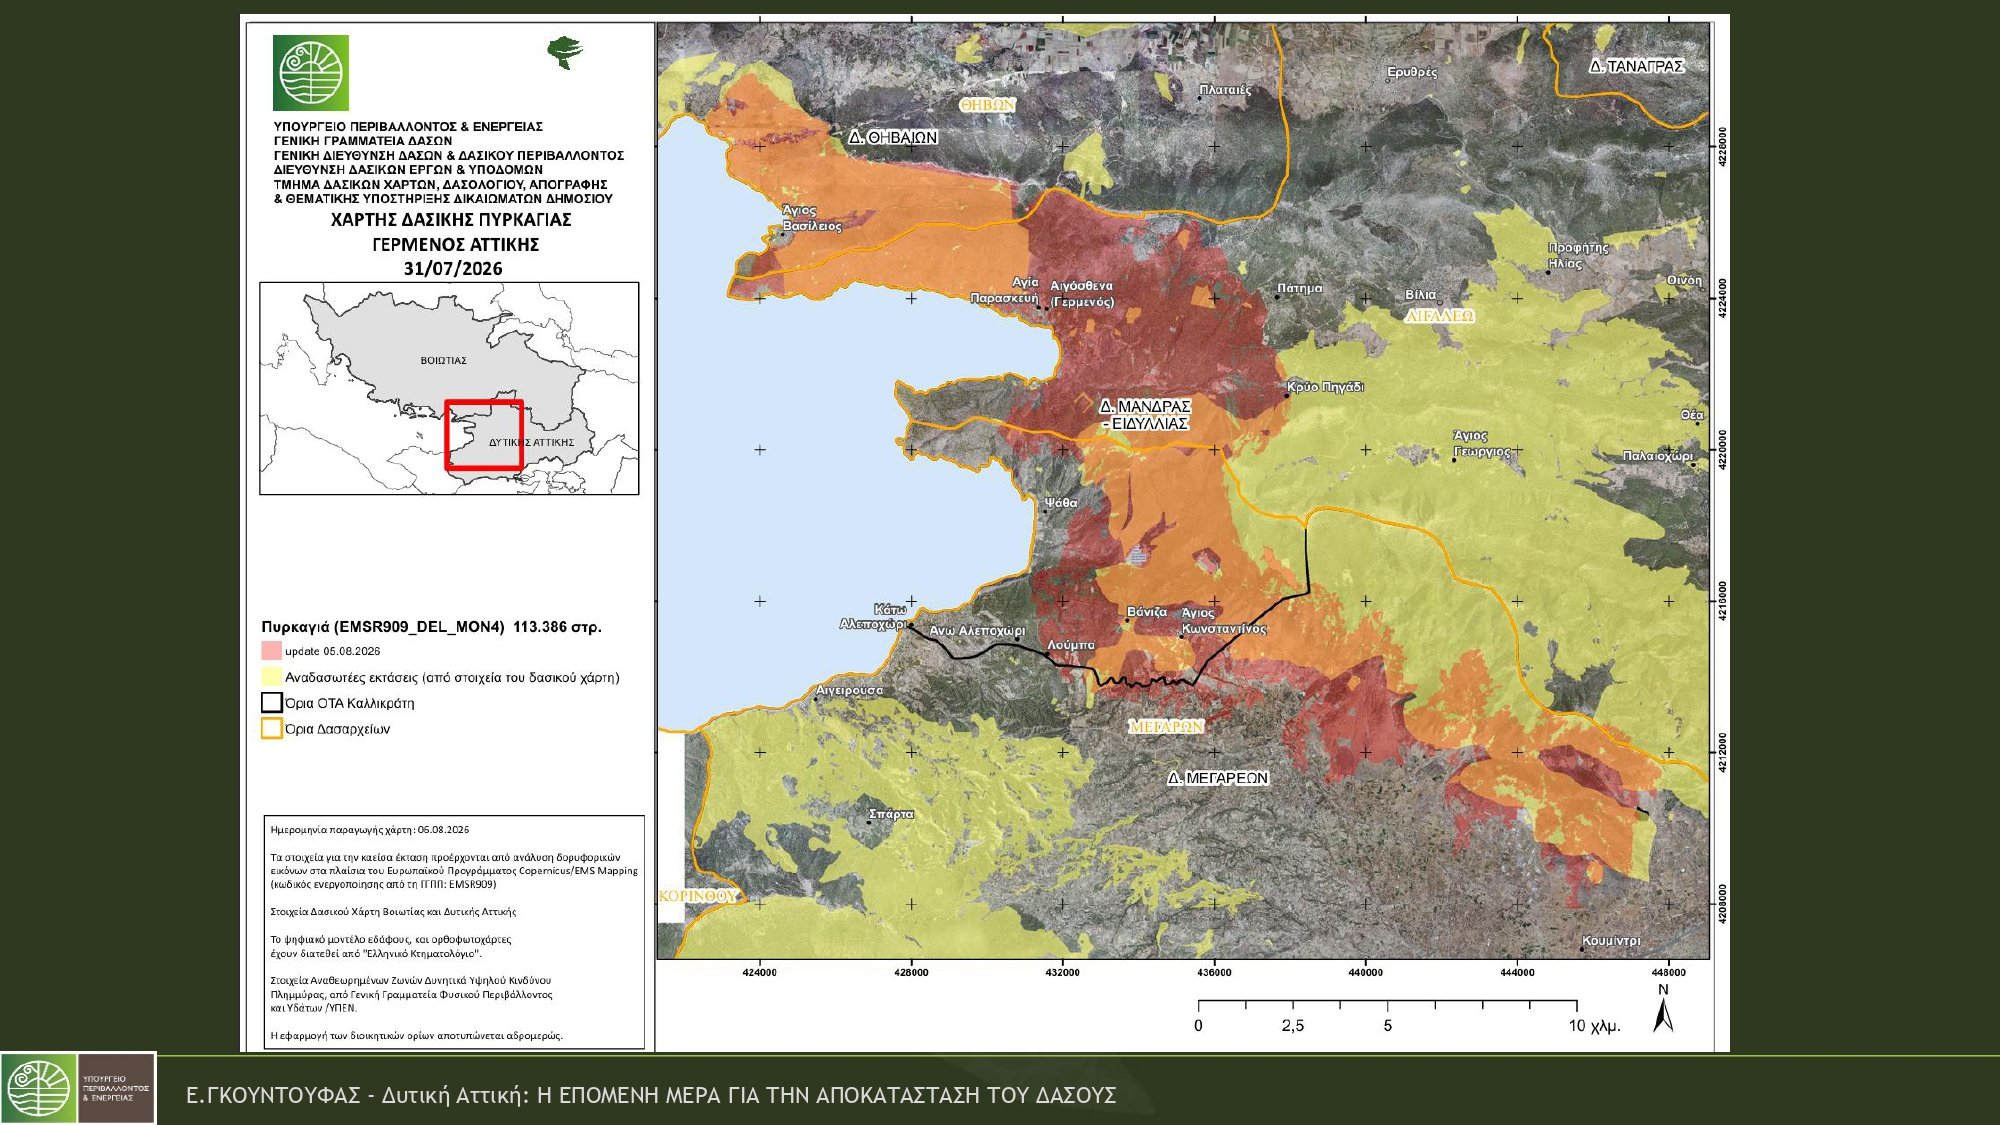The width and height of the screenshot is (2000, 1125).
Task: Click the Πυρκαγιά EMSR909_DEL_MON4 heading
Action: coord(431,627)
